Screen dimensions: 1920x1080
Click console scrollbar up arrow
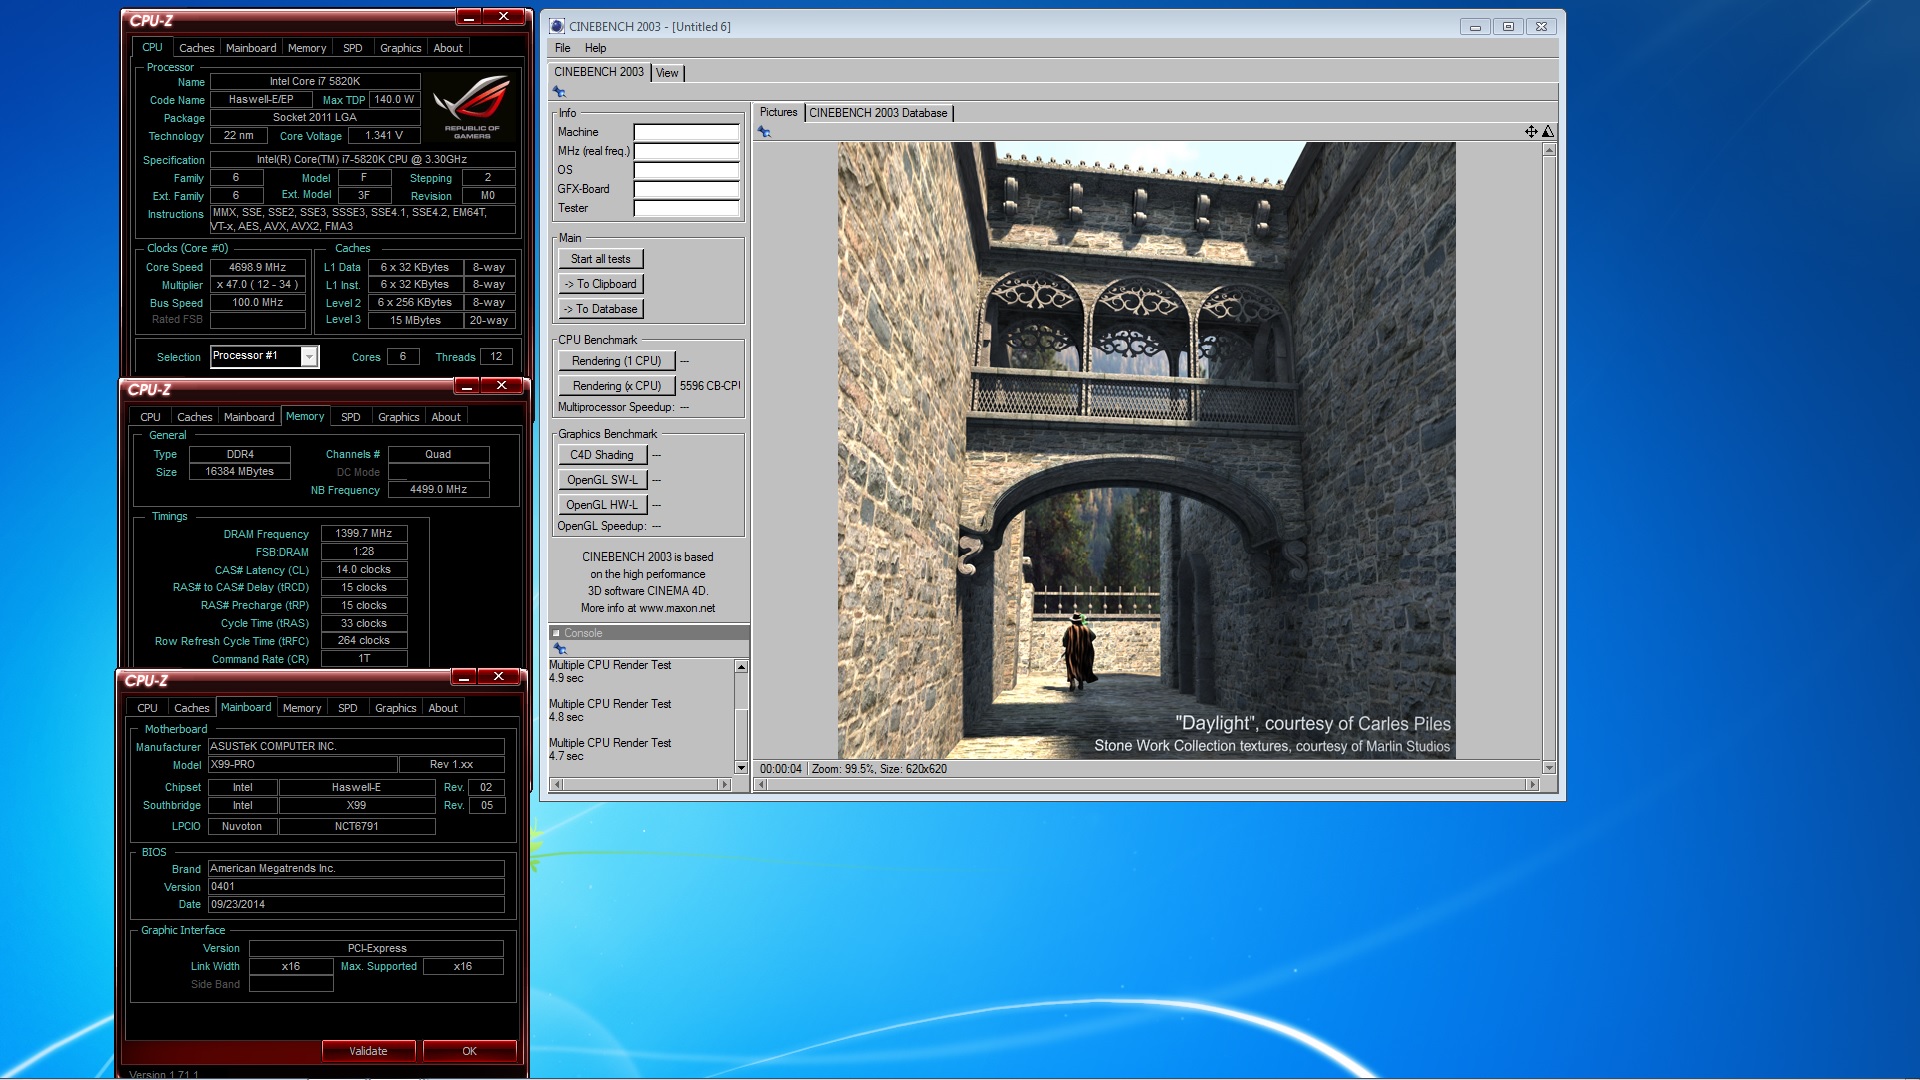click(741, 667)
